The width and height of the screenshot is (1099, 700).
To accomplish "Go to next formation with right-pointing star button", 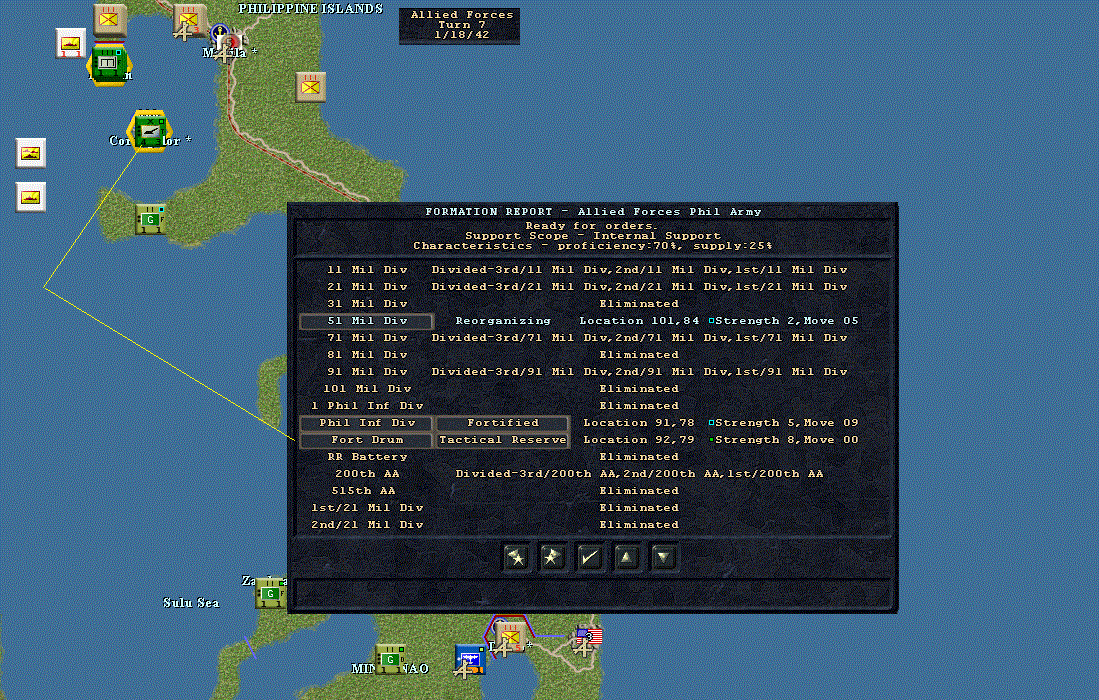I will pos(553,558).
